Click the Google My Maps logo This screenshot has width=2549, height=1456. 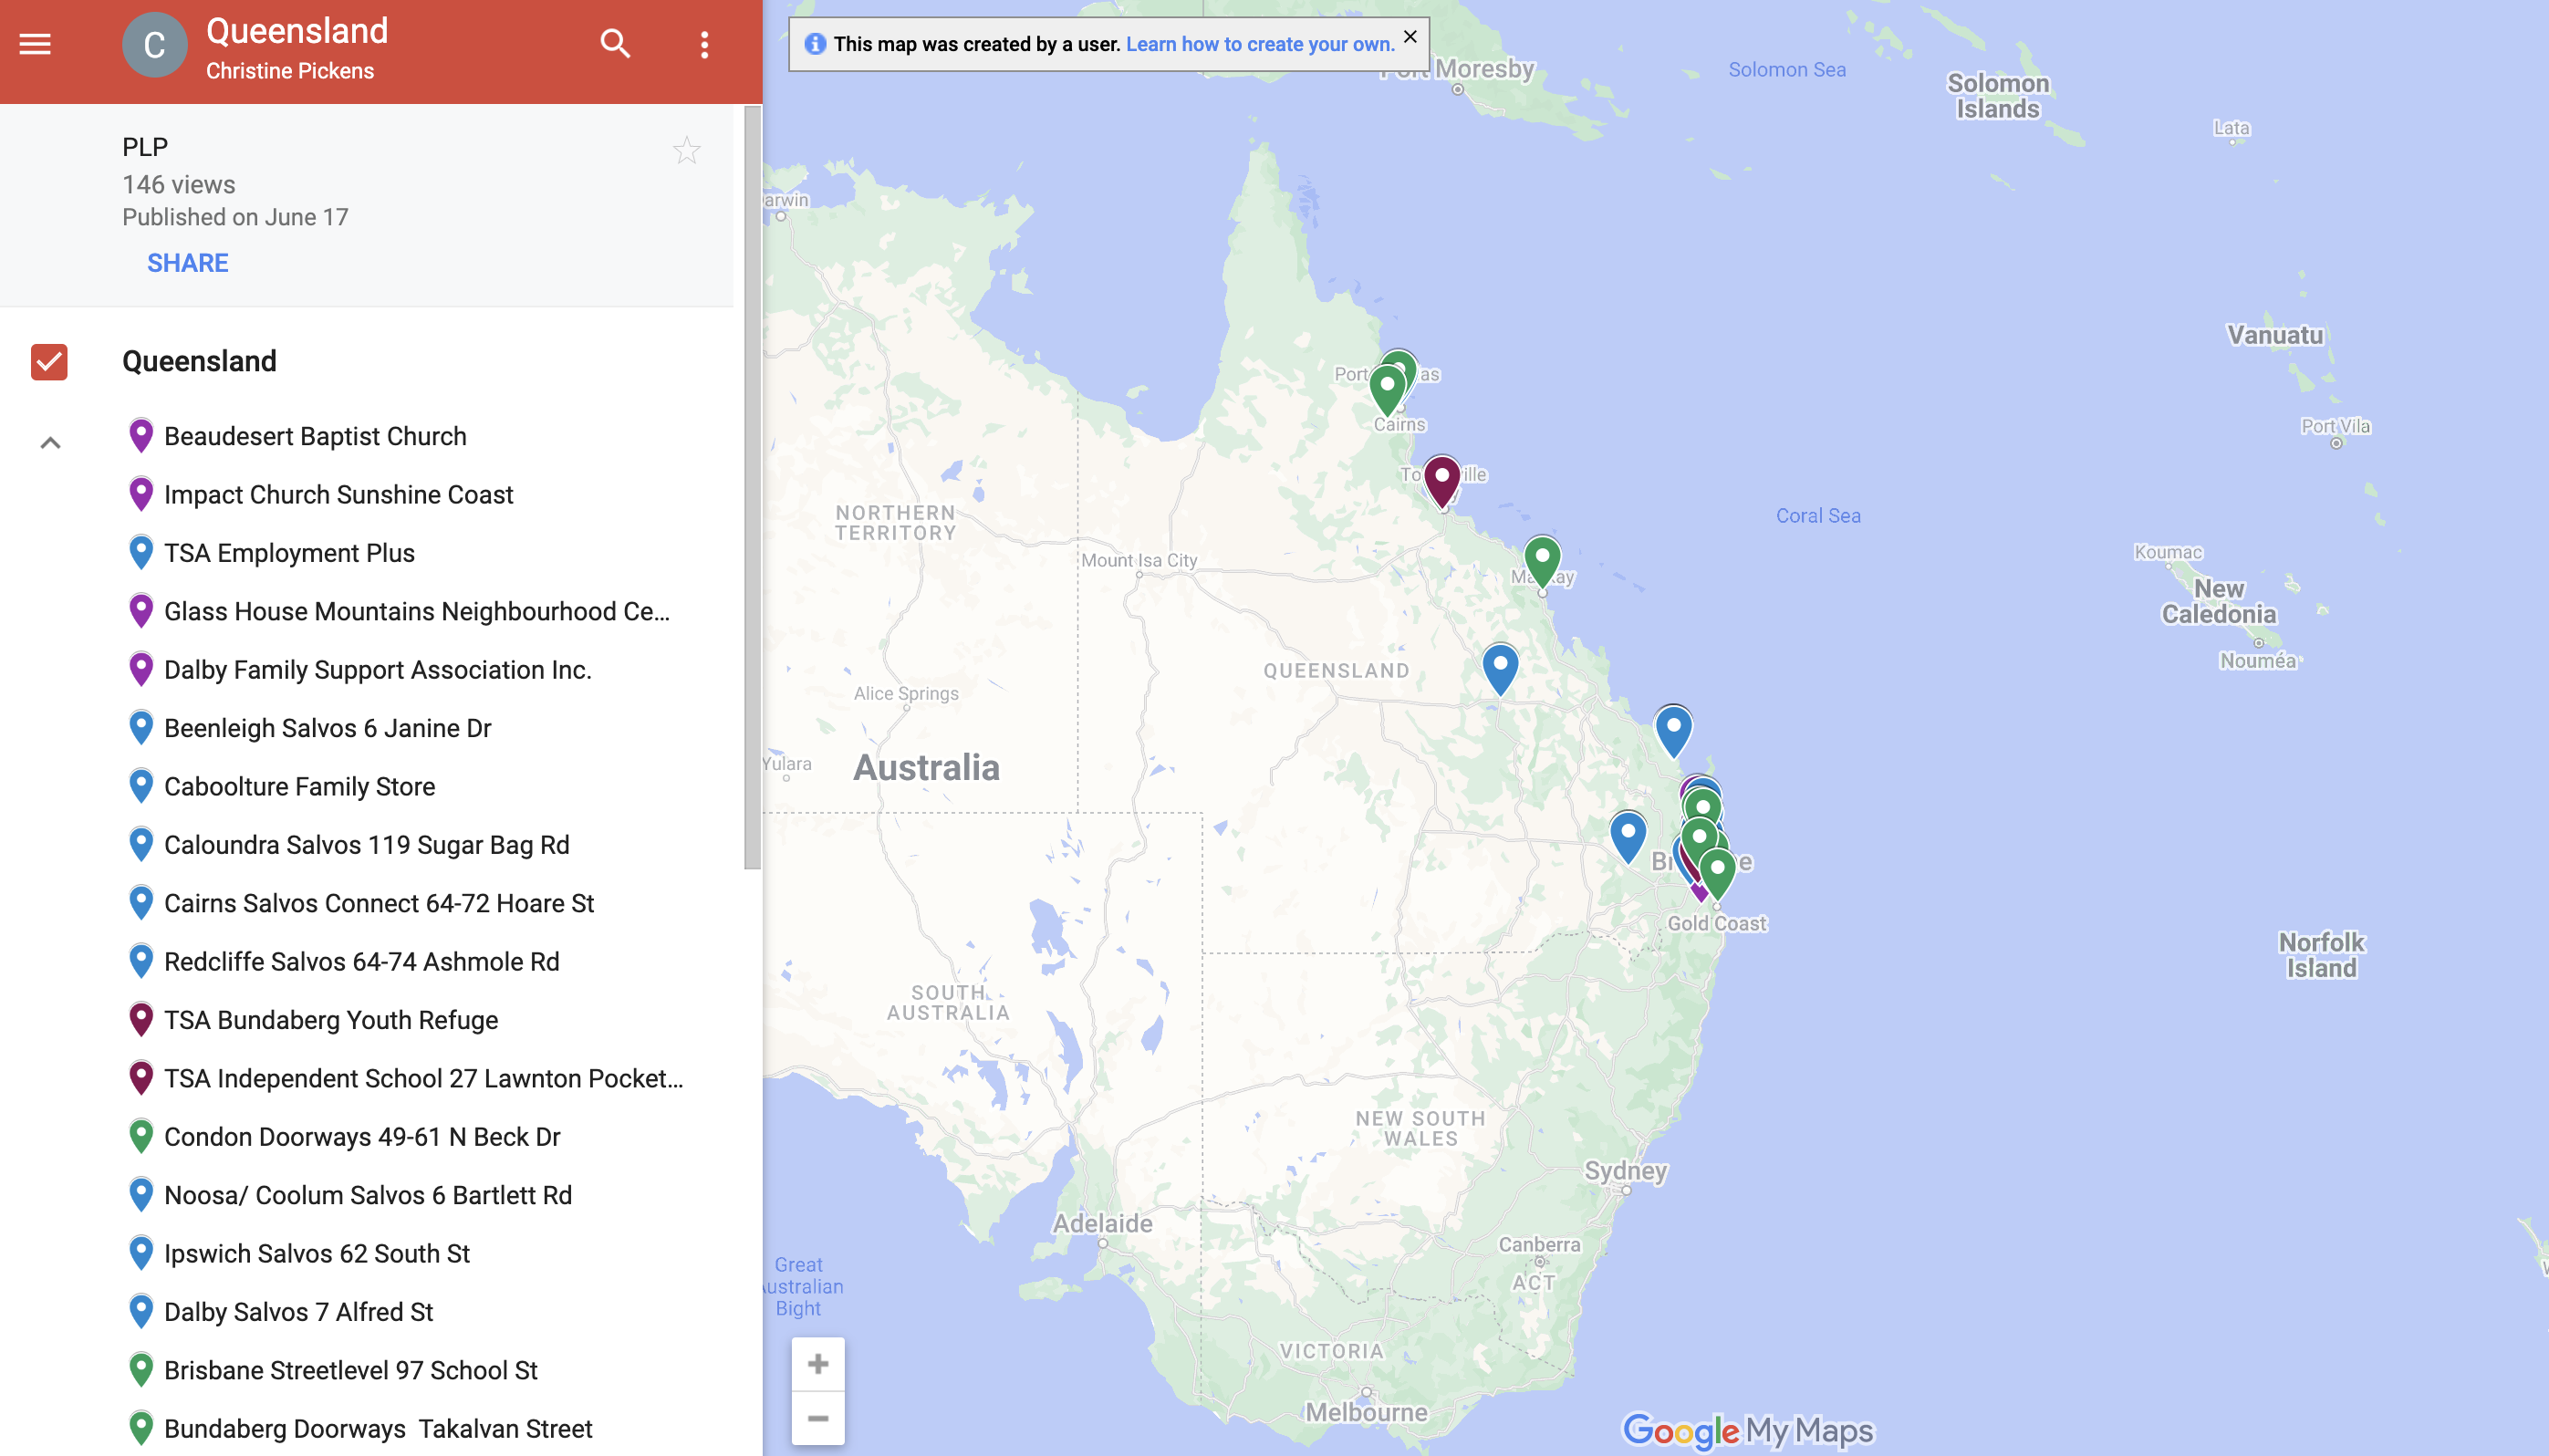click(1747, 1430)
